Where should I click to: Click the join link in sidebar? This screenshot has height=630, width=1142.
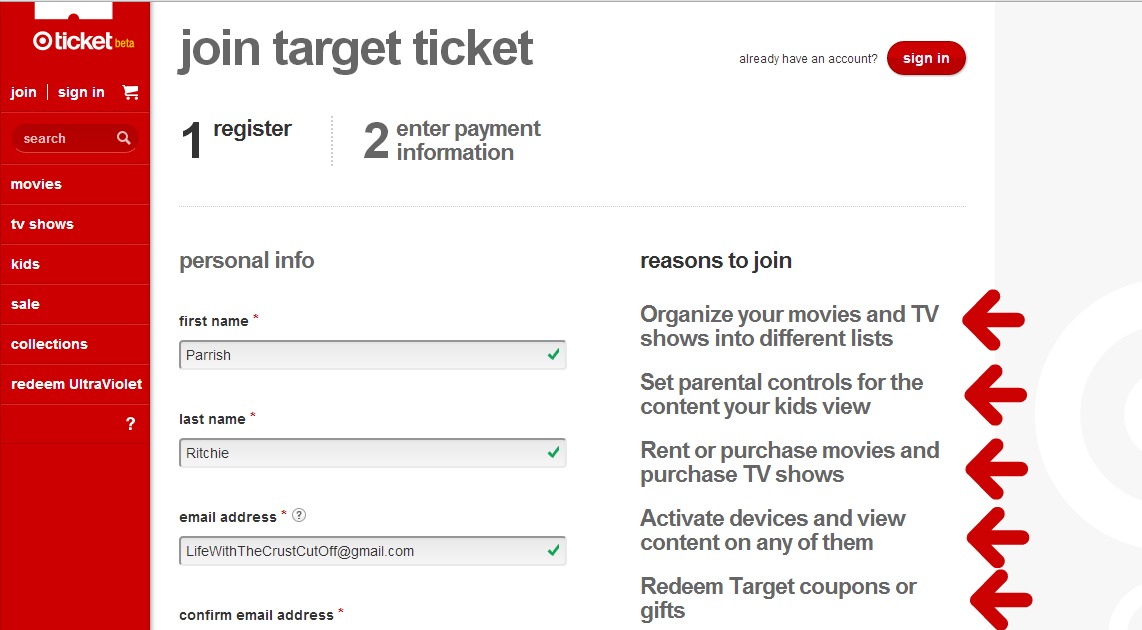23,92
